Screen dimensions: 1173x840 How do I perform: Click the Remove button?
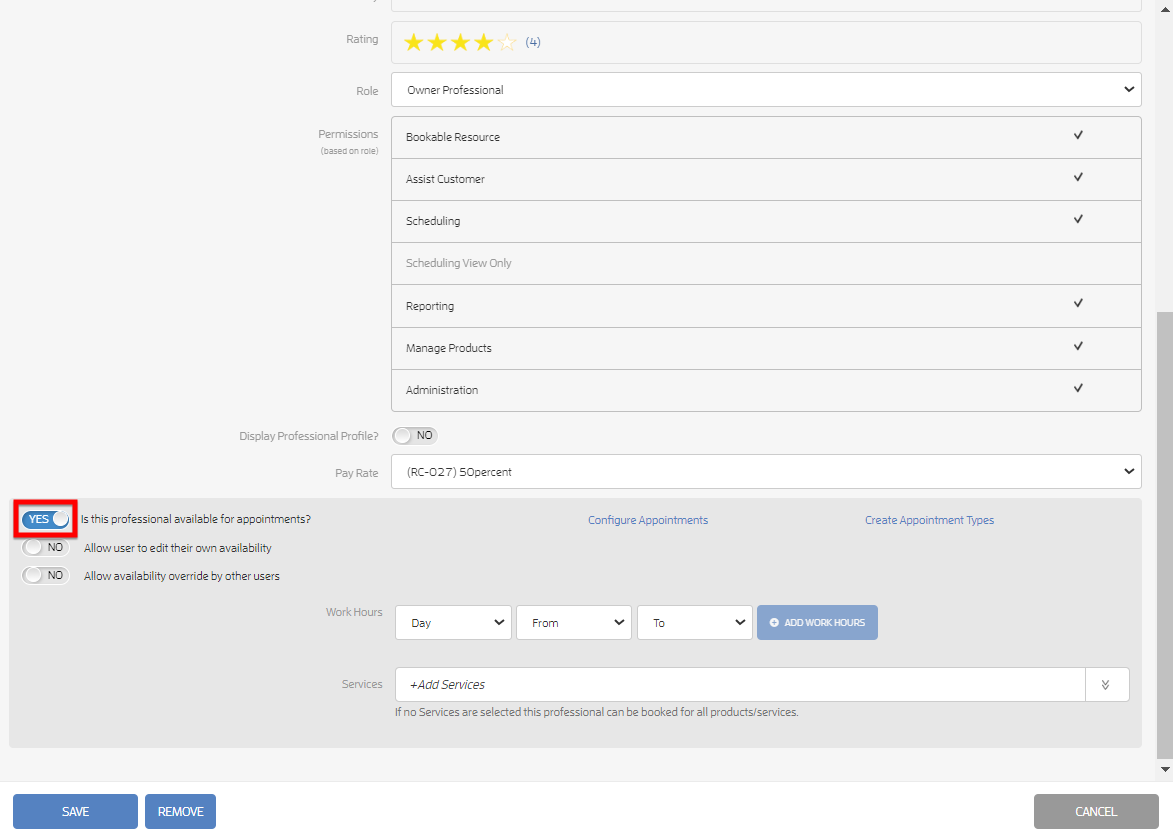point(180,812)
